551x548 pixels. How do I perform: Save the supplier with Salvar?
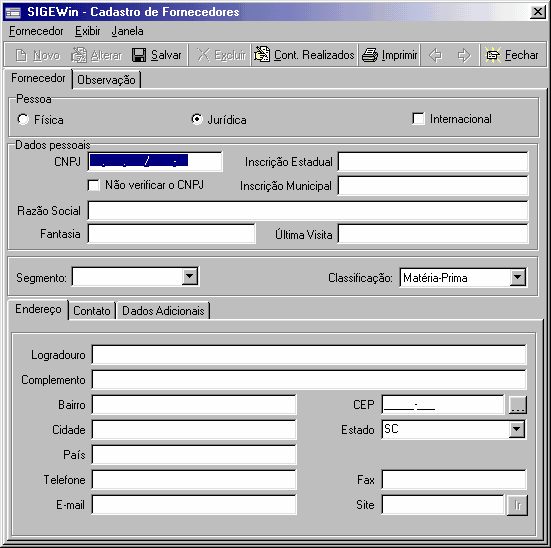click(x=157, y=55)
